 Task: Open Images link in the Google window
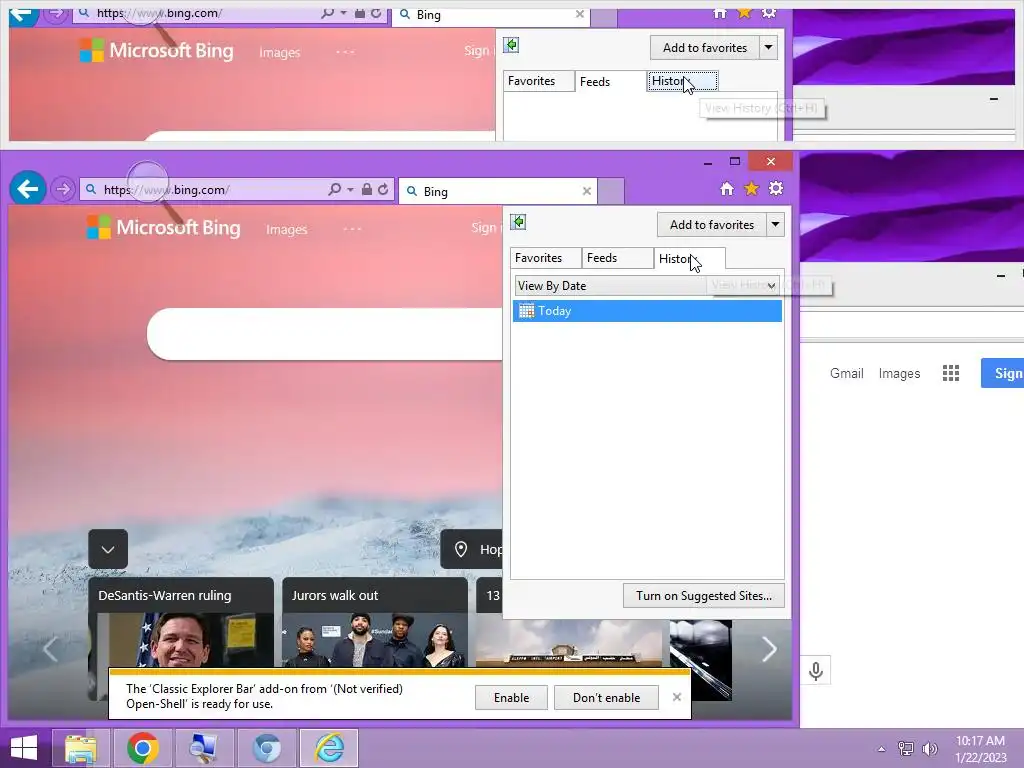899,373
